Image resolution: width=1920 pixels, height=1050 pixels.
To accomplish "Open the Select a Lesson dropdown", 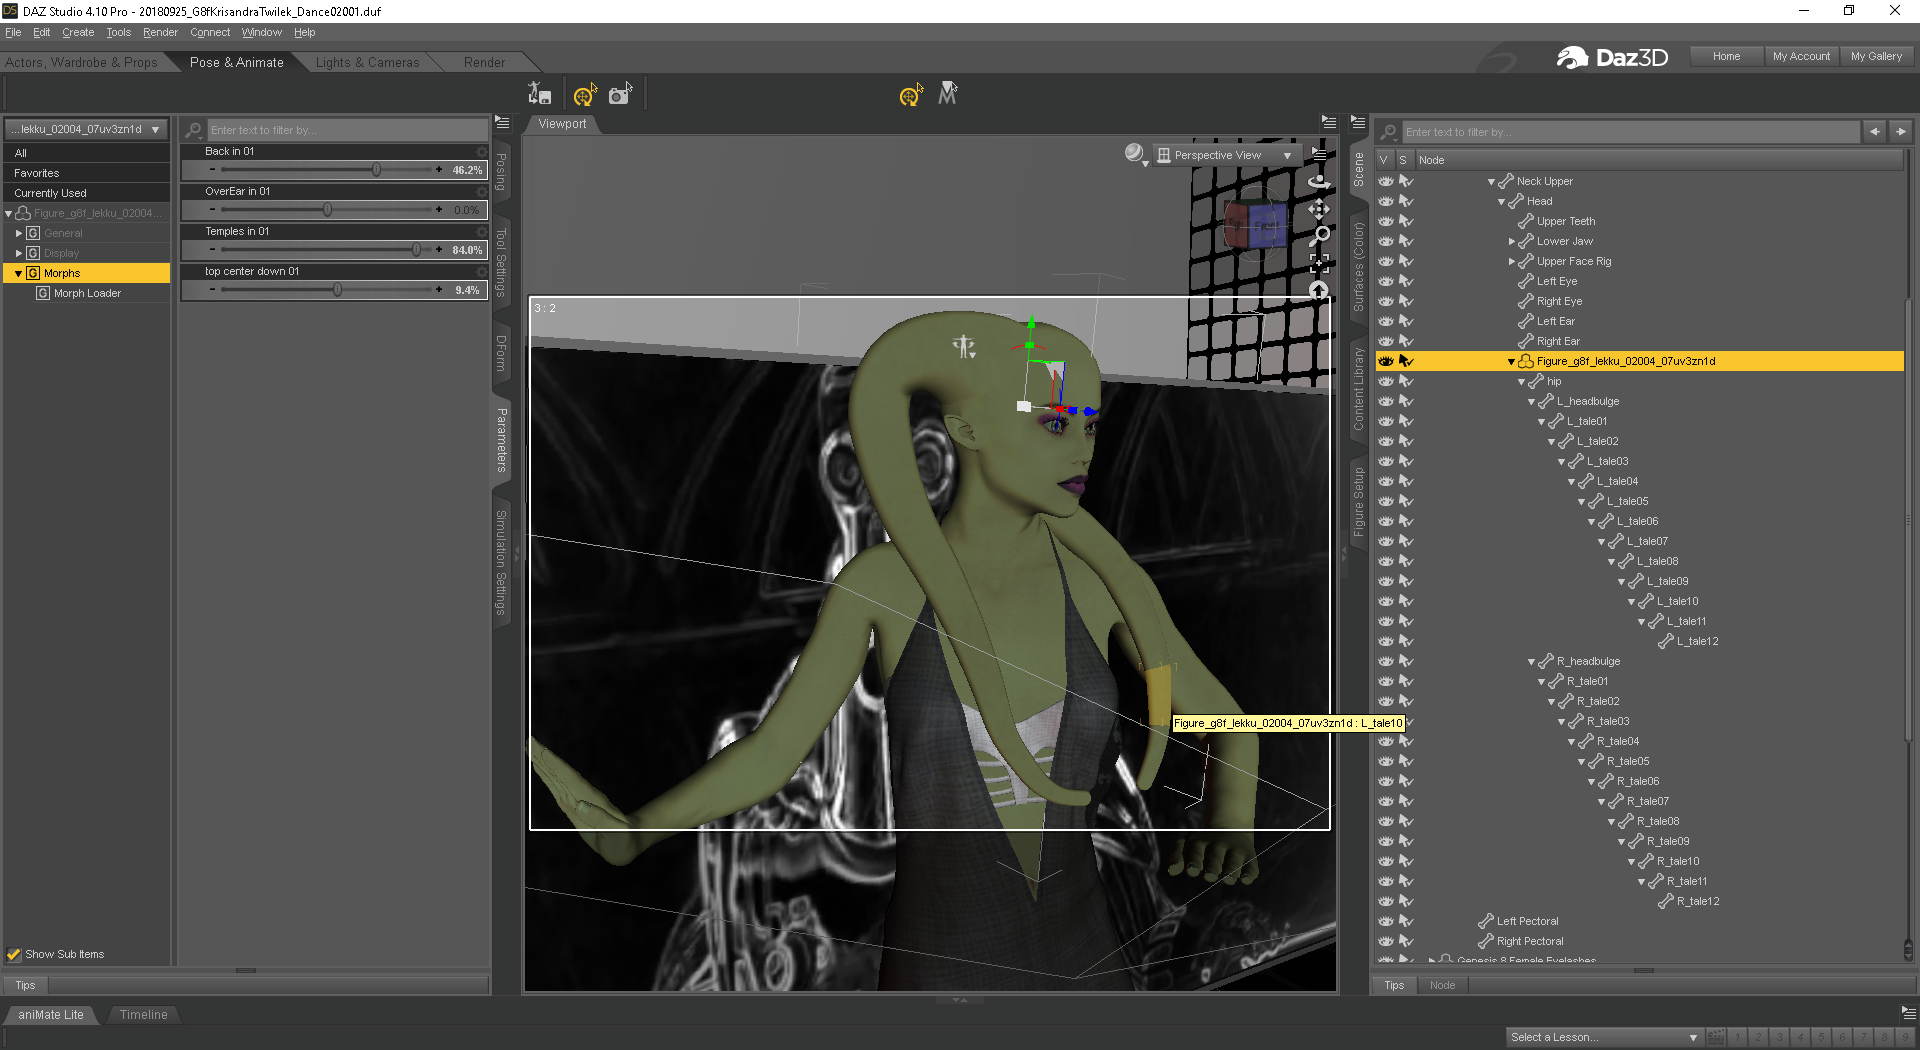I will point(1604,1037).
